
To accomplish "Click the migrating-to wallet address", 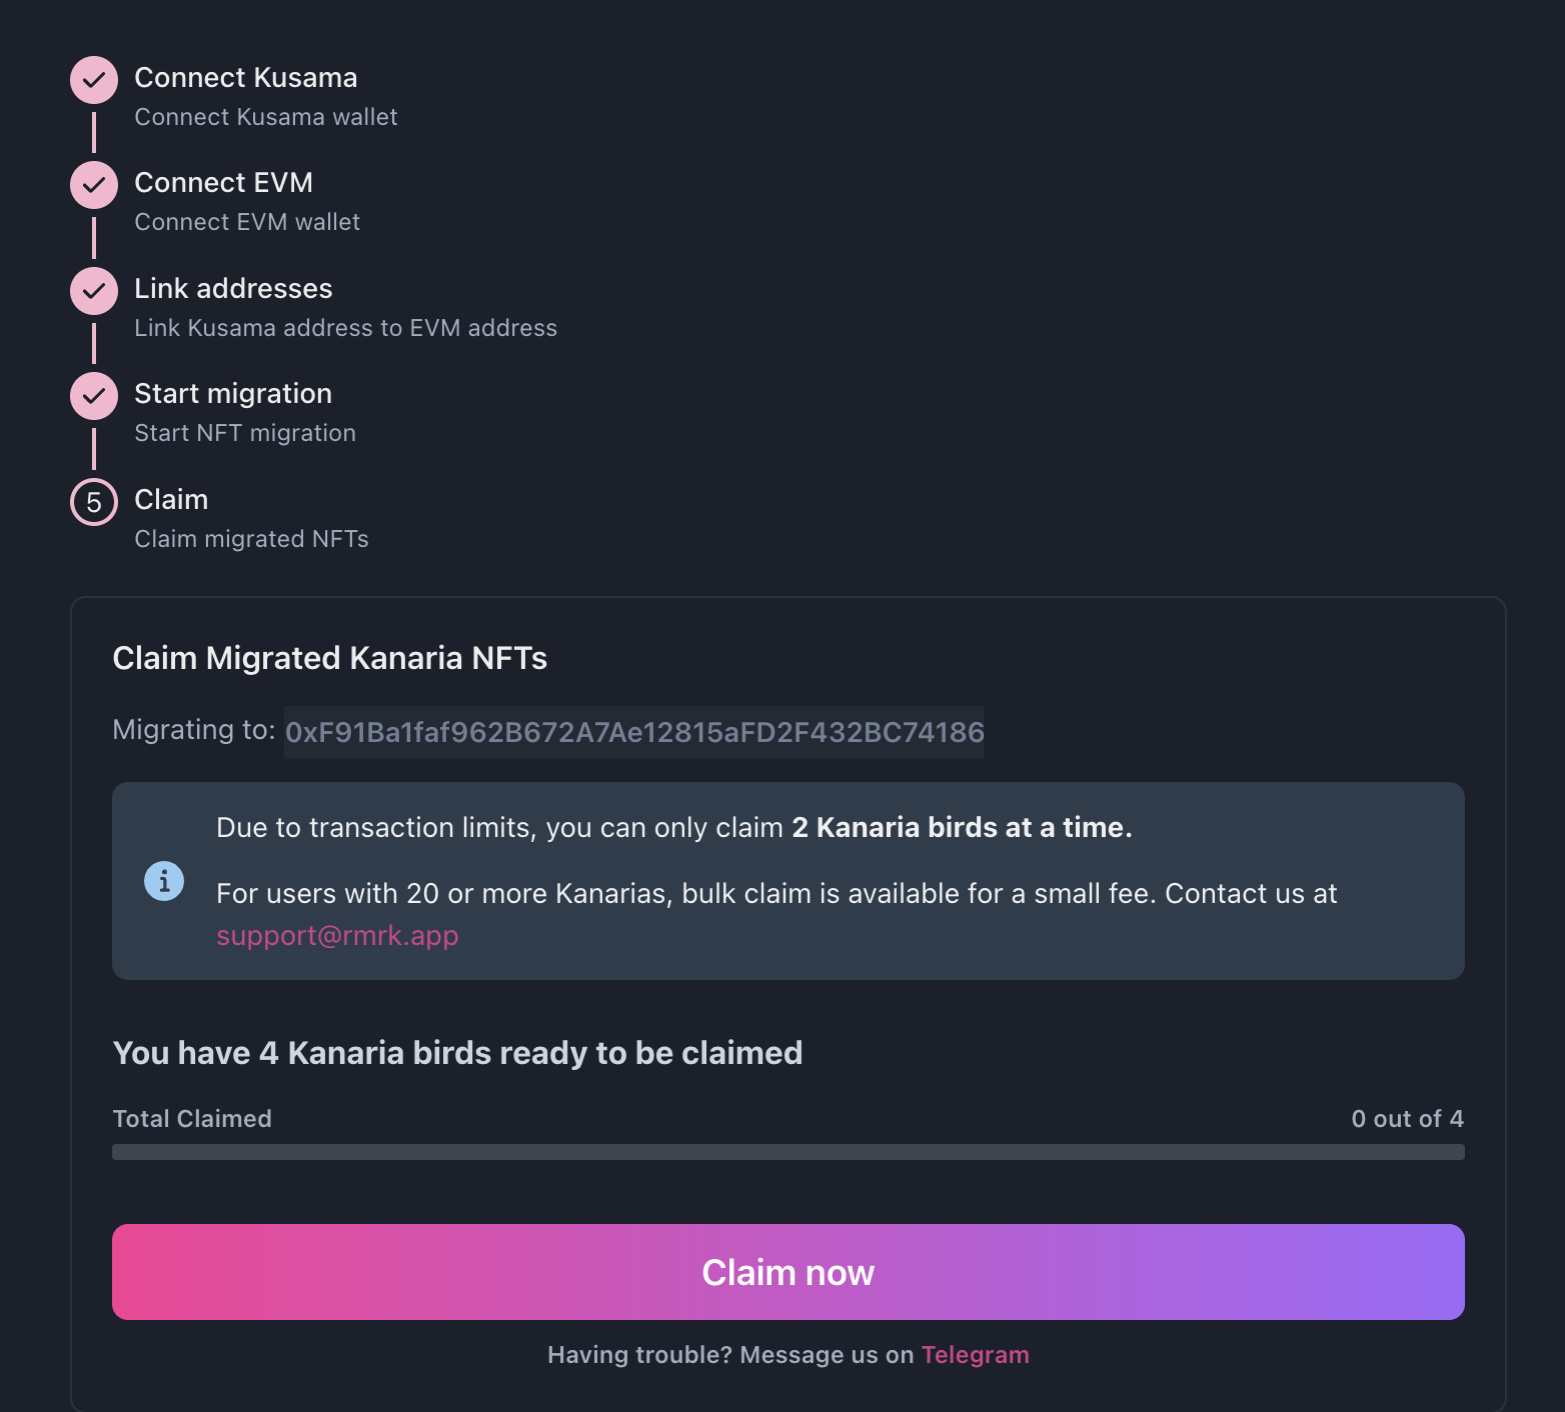I will [x=634, y=732].
